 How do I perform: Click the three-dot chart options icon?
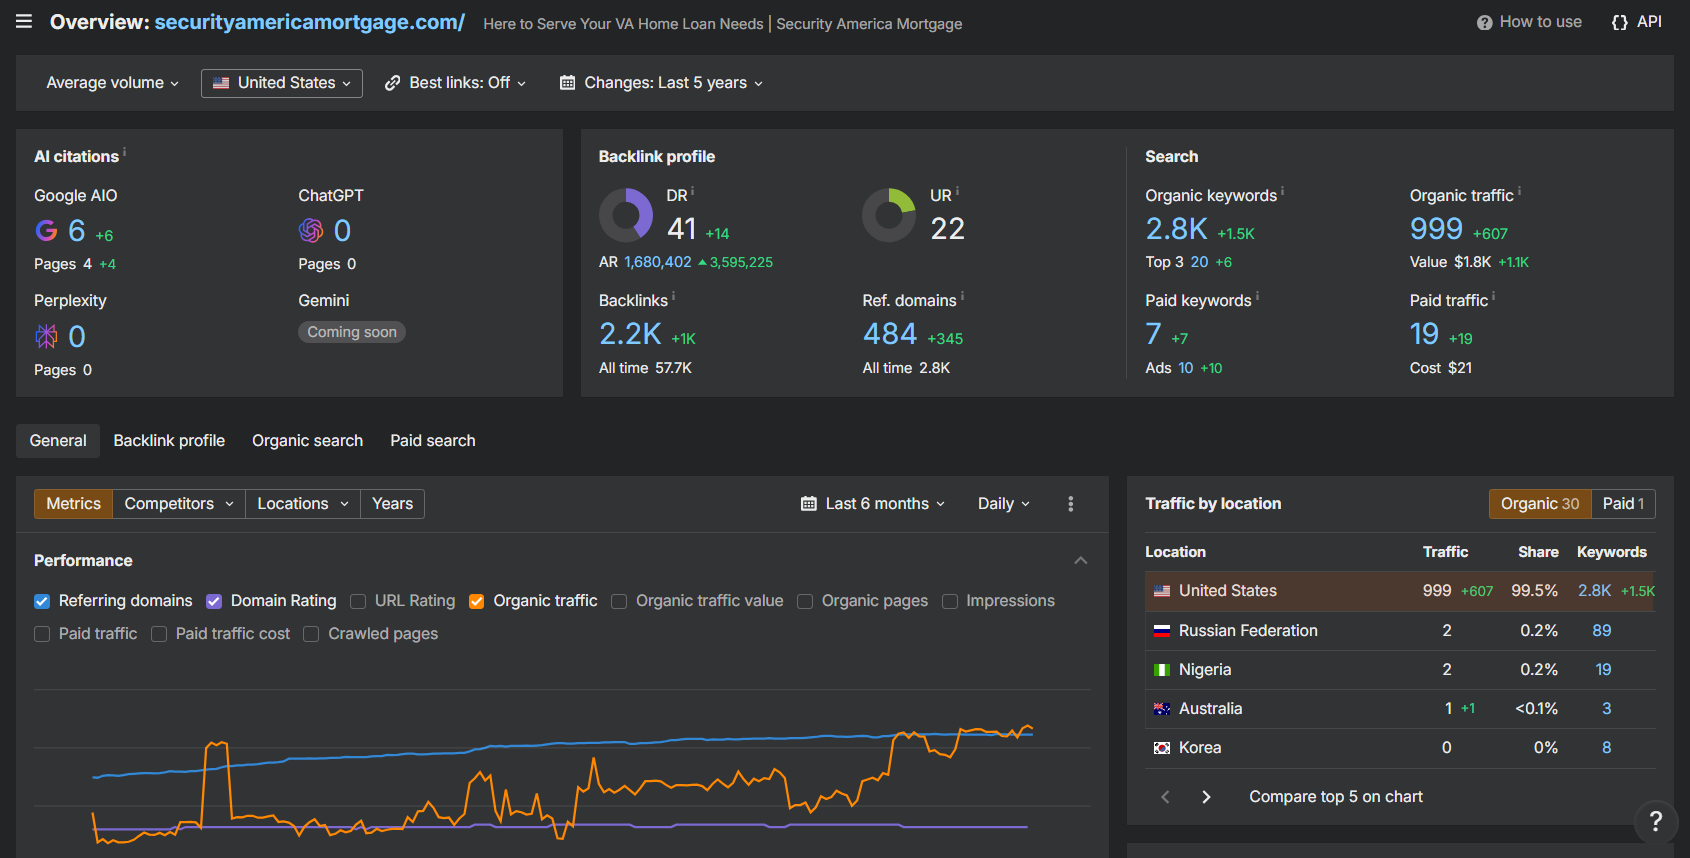click(1070, 504)
